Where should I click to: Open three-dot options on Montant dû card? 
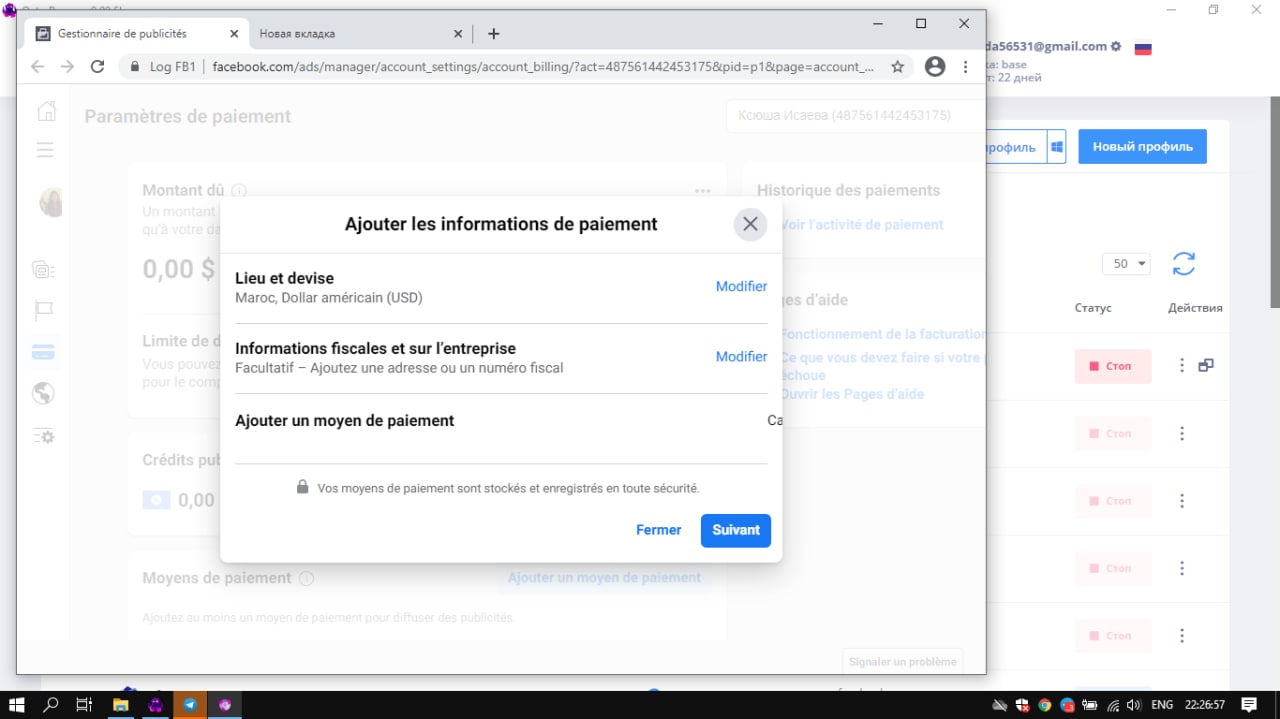[702, 190]
